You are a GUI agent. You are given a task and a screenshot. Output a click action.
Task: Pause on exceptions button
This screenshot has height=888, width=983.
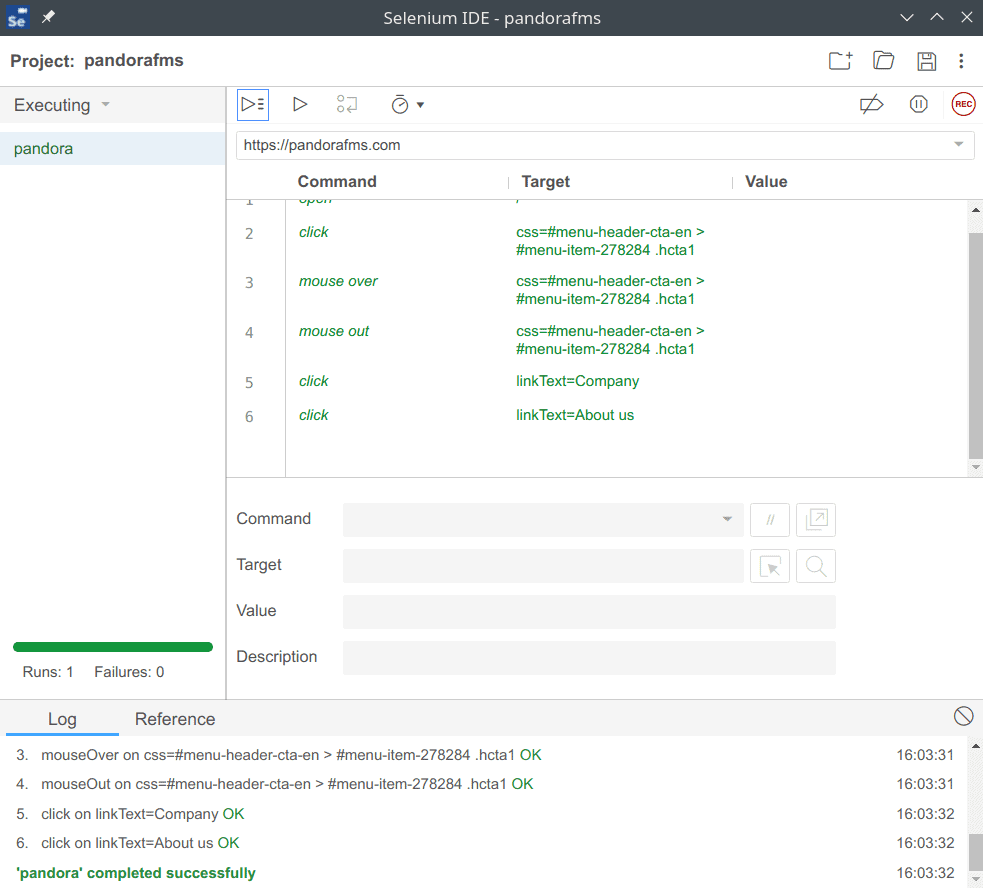[x=918, y=105]
